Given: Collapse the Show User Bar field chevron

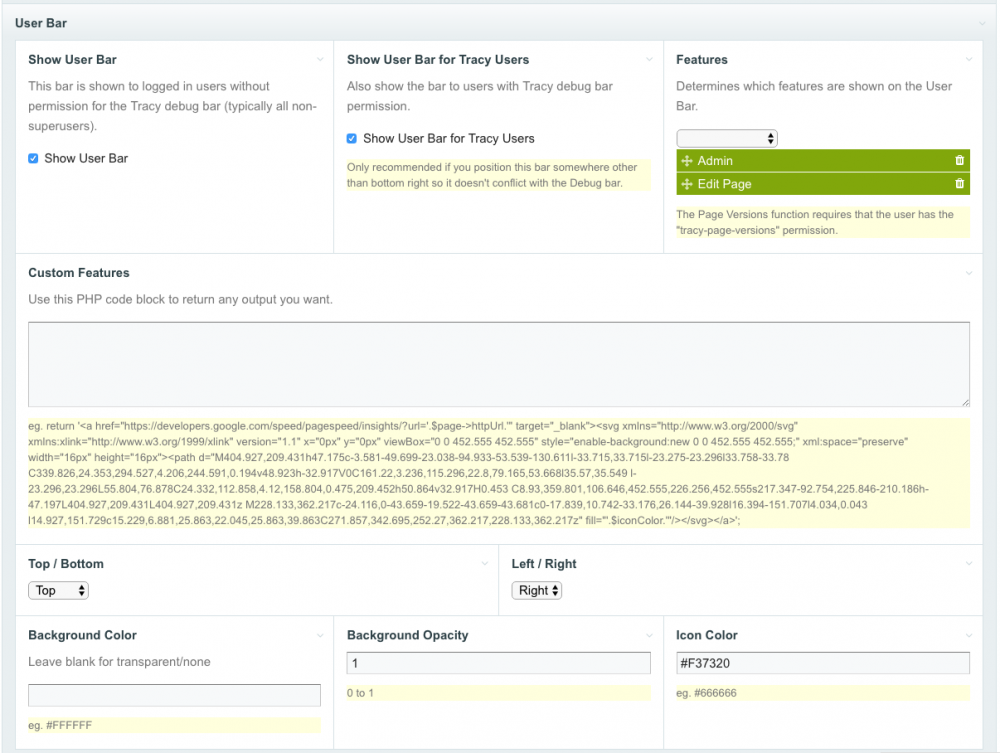Looking at the screenshot, I should (x=320, y=60).
